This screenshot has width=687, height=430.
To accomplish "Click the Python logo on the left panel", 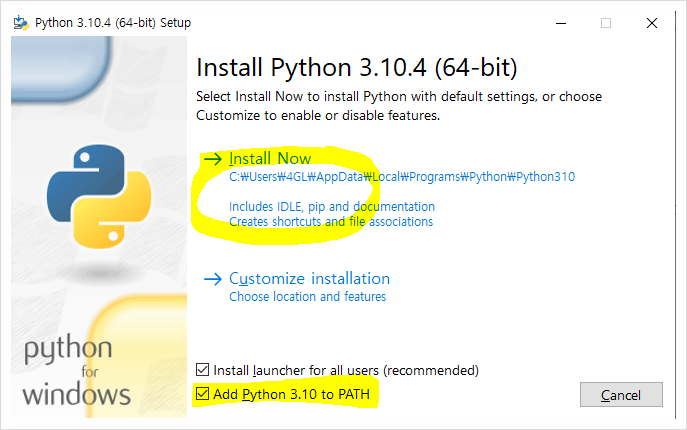I will pos(99,196).
